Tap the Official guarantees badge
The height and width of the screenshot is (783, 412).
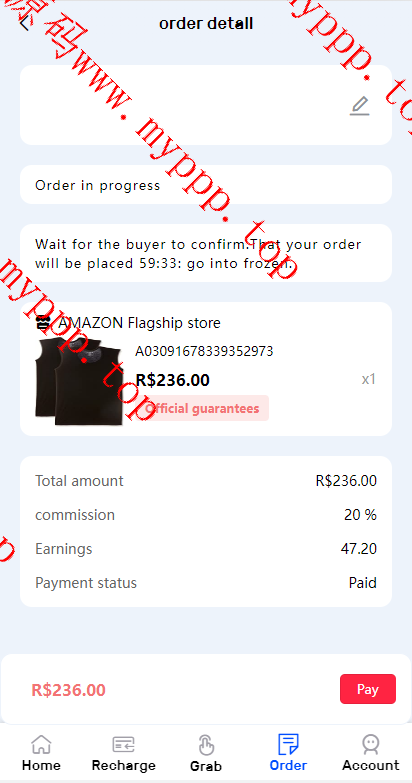202,408
